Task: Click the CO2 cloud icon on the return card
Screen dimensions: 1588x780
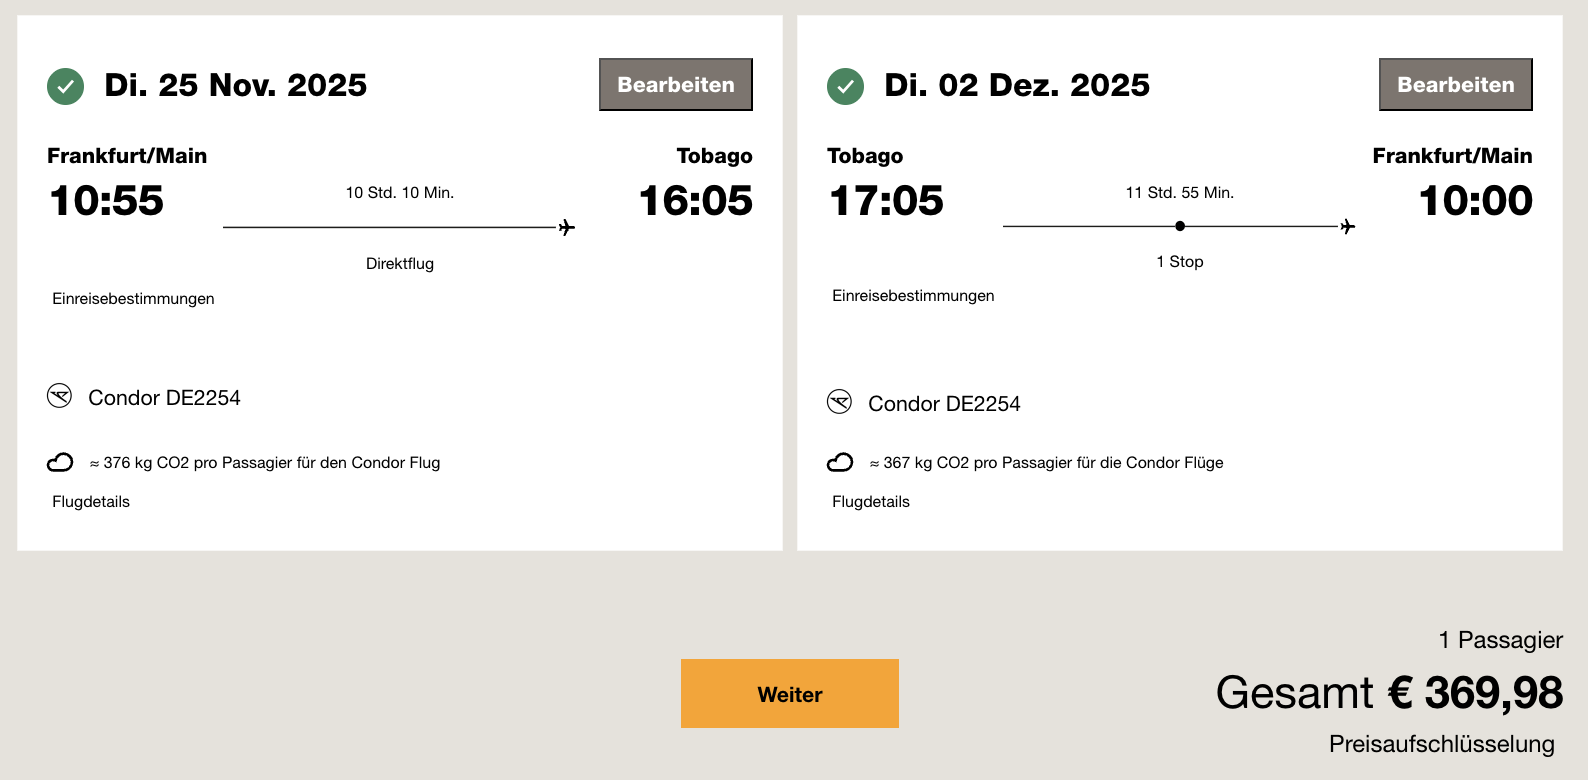Action: coord(841,462)
